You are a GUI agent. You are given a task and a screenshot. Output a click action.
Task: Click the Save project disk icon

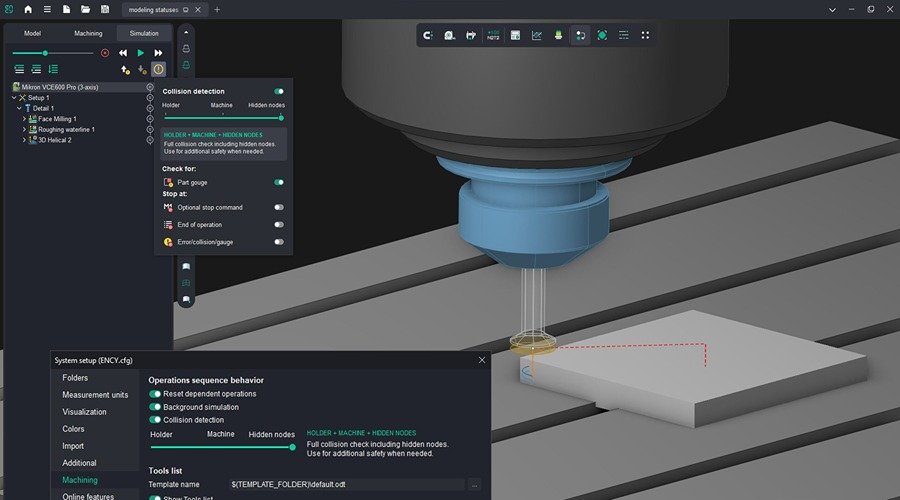(105, 9)
